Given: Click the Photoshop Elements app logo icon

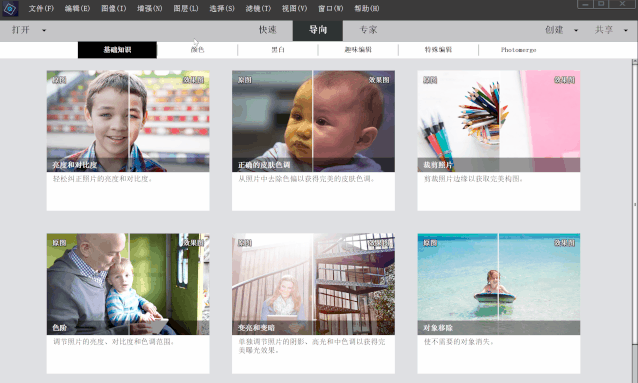Looking at the screenshot, I should 10,9.
